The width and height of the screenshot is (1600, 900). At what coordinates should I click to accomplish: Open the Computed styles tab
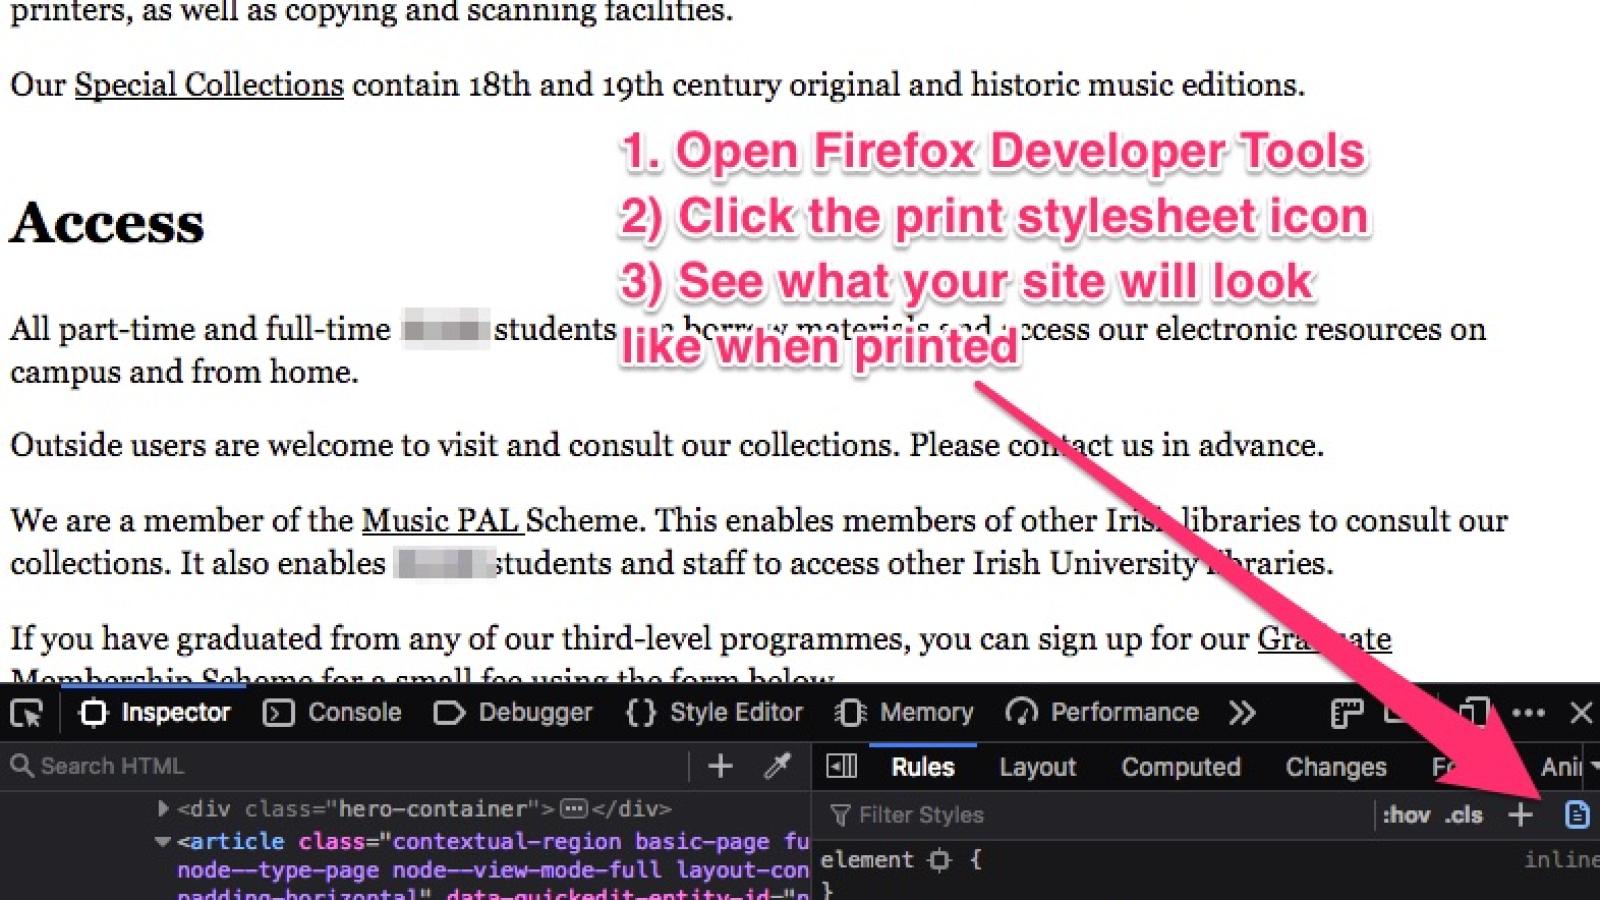[1180, 767]
